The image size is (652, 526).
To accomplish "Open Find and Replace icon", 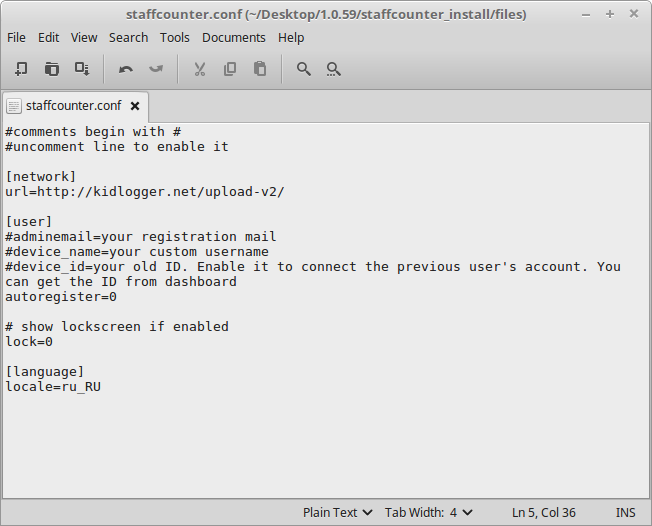I will click(333, 69).
